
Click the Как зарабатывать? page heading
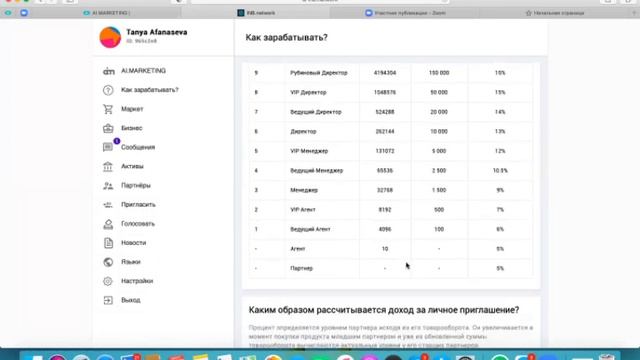pos(287,38)
